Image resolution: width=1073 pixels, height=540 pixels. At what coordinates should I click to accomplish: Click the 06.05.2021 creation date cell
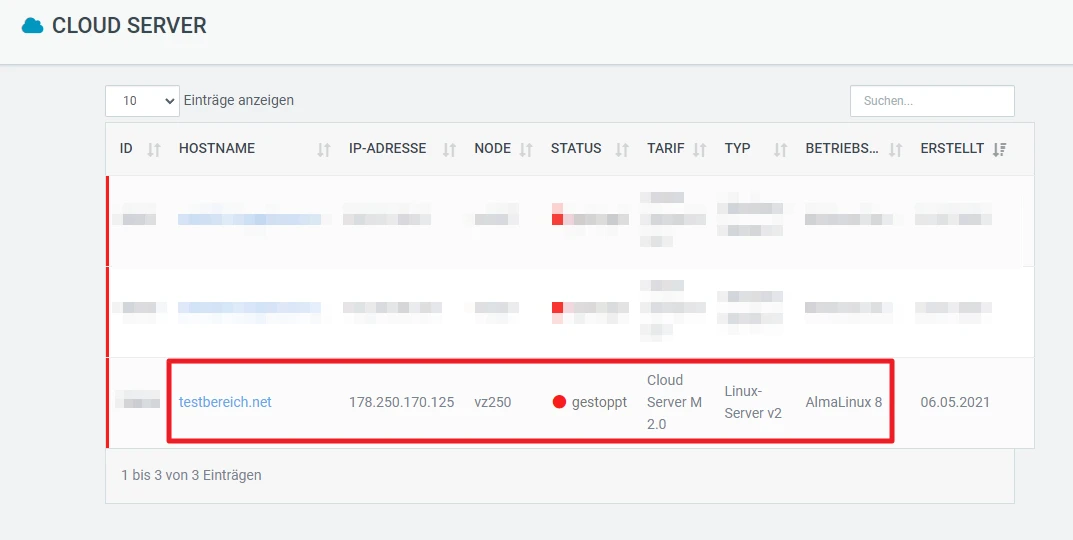tap(955, 402)
